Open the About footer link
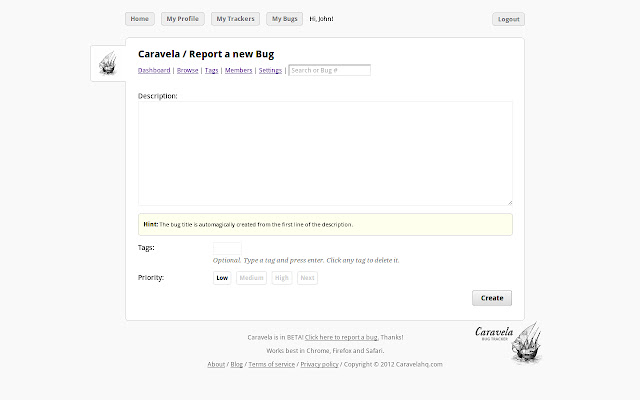 (x=216, y=364)
